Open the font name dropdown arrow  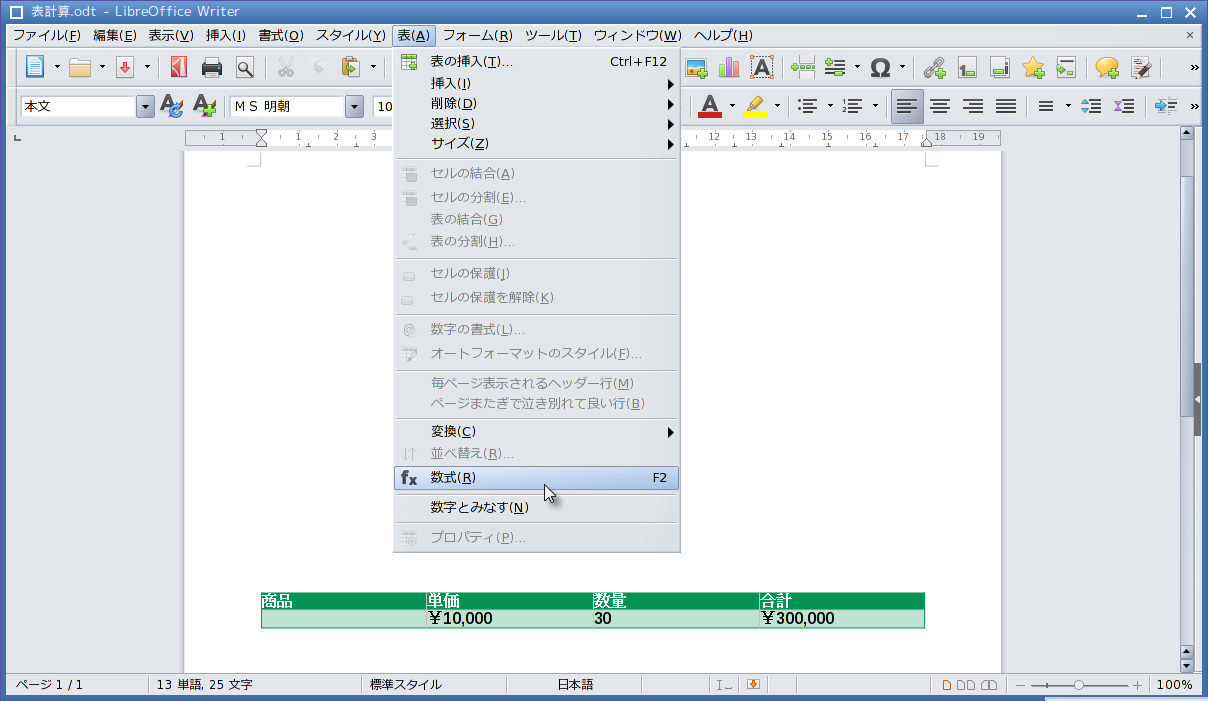tap(354, 106)
